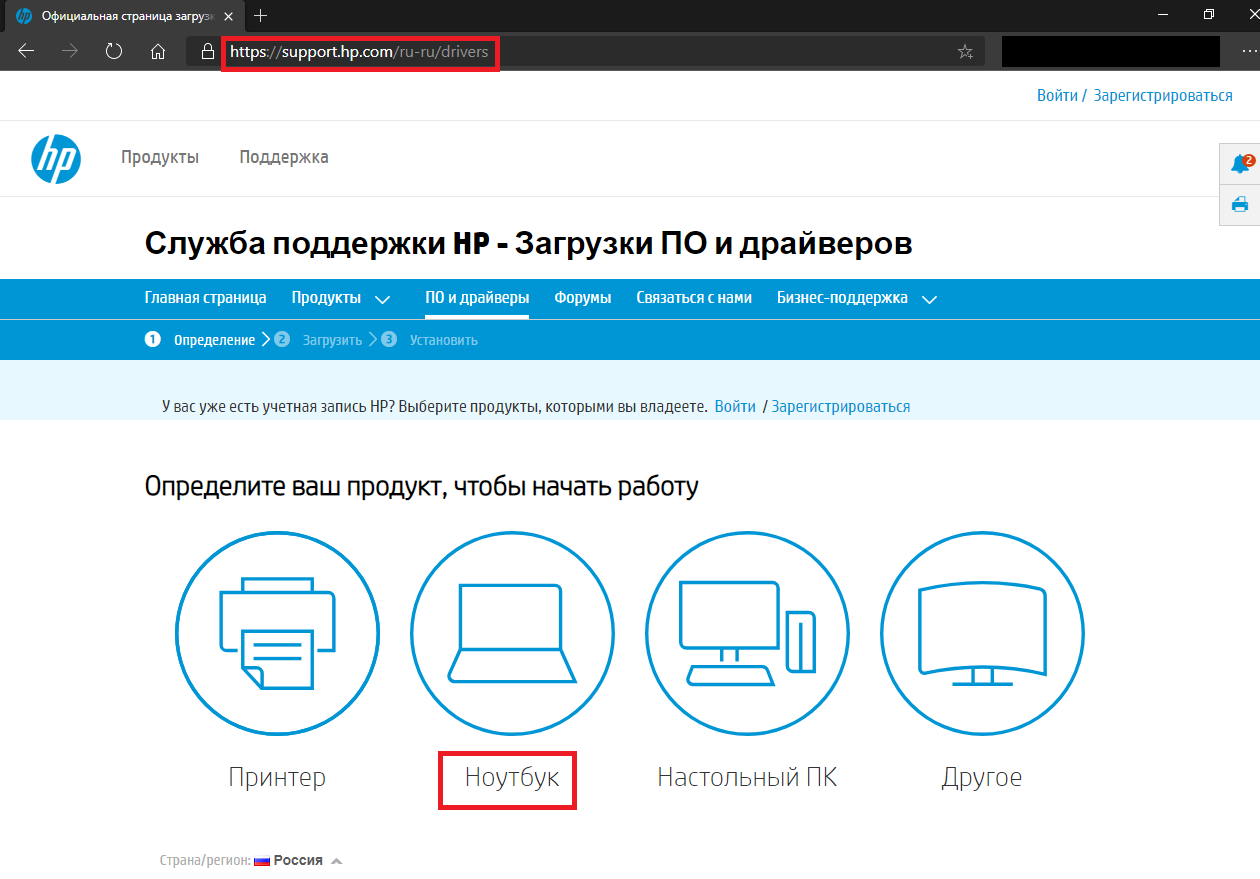Click the HP logo in the header
The height and width of the screenshot is (879, 1260).
(x=56, y=159)
